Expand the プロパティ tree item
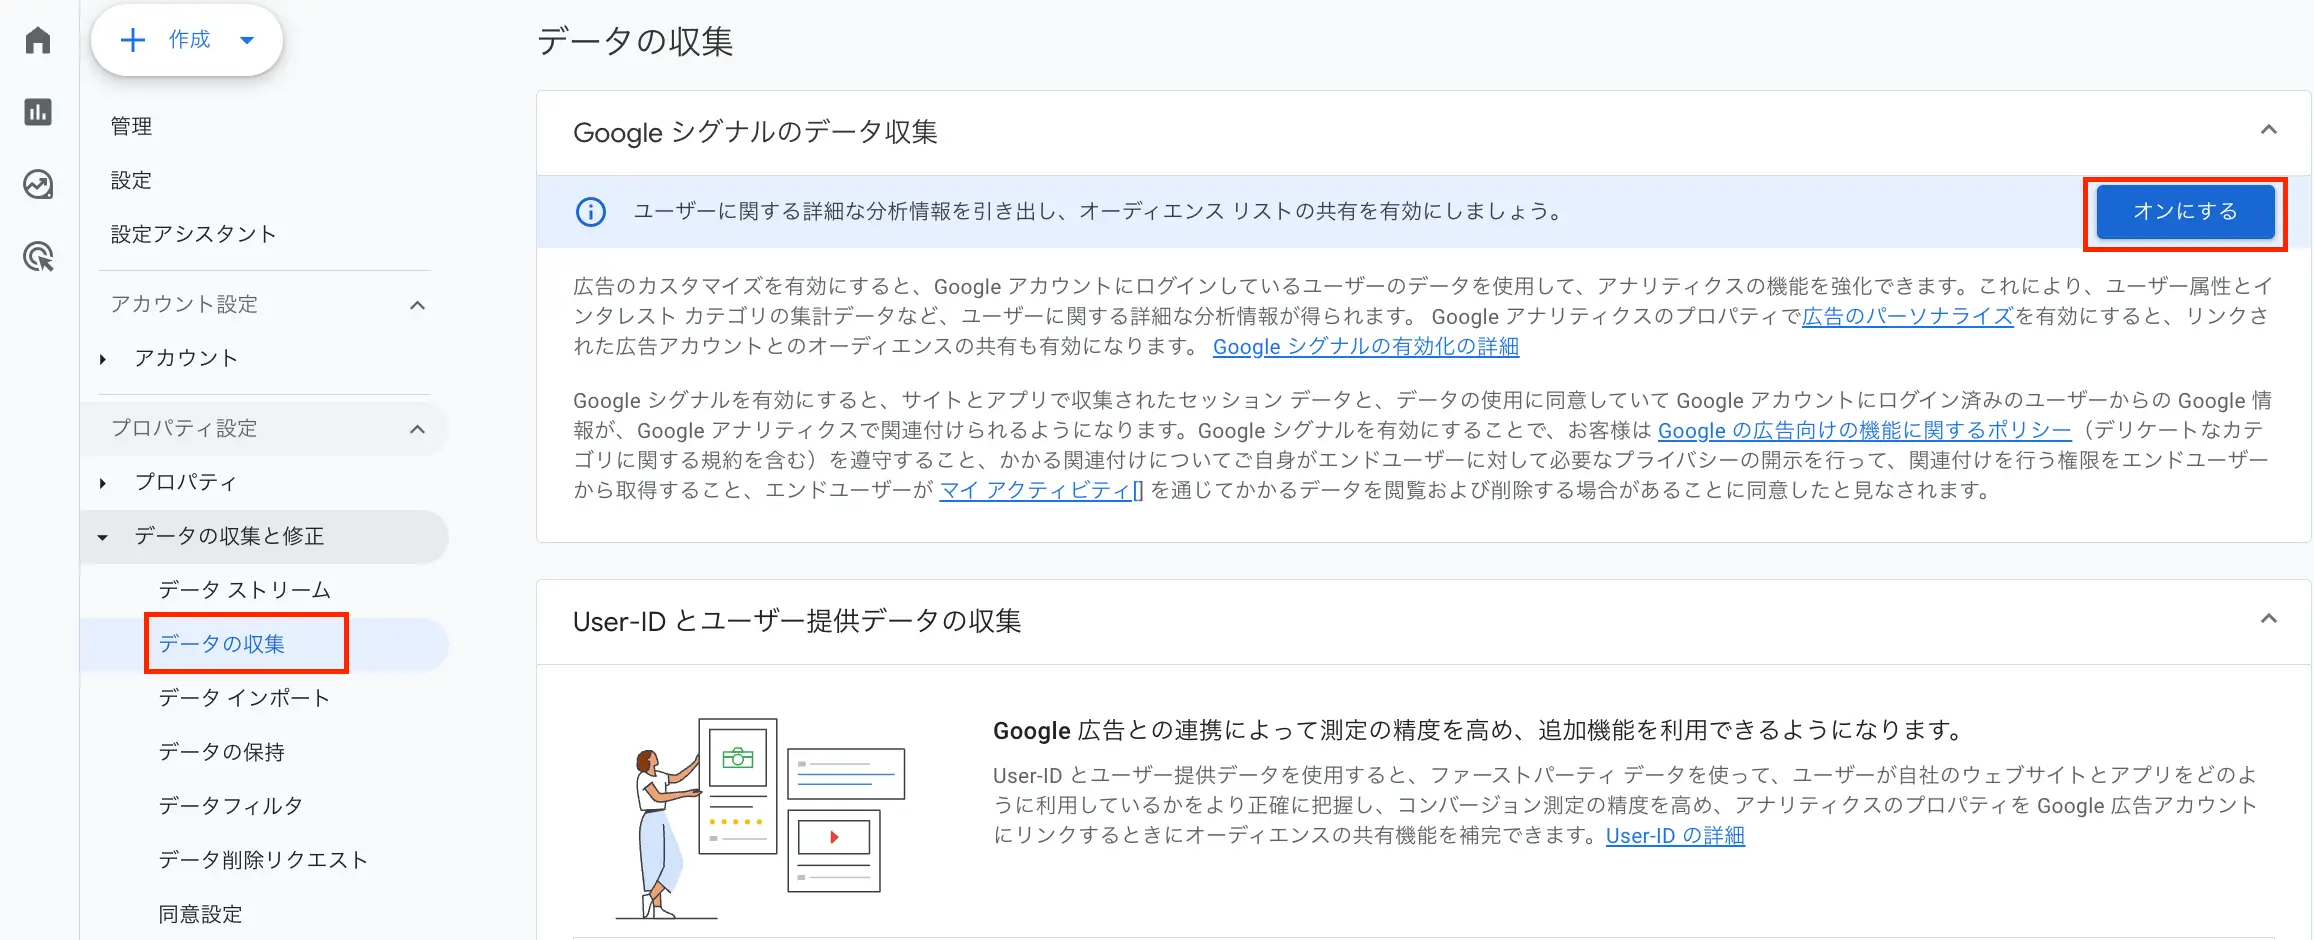 103,483
